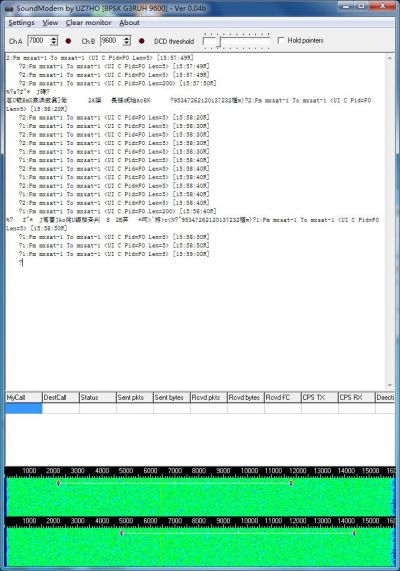Image resolution: width=400 pixels, height=571 pixels.
Task: Click left pointer marker on lower waterfall
Action: tap(121, 533)
